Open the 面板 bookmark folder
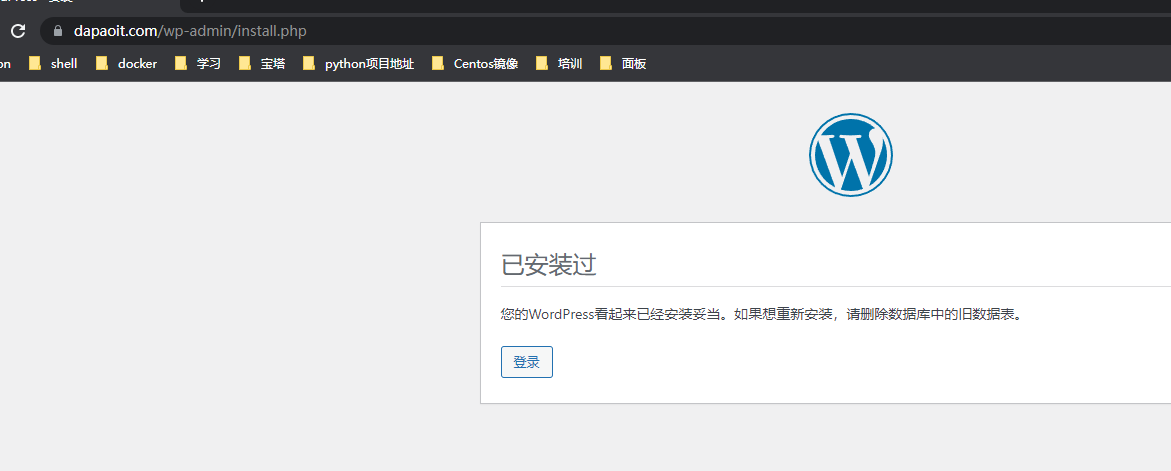1171x471 pixels. [x=624, y=63]
